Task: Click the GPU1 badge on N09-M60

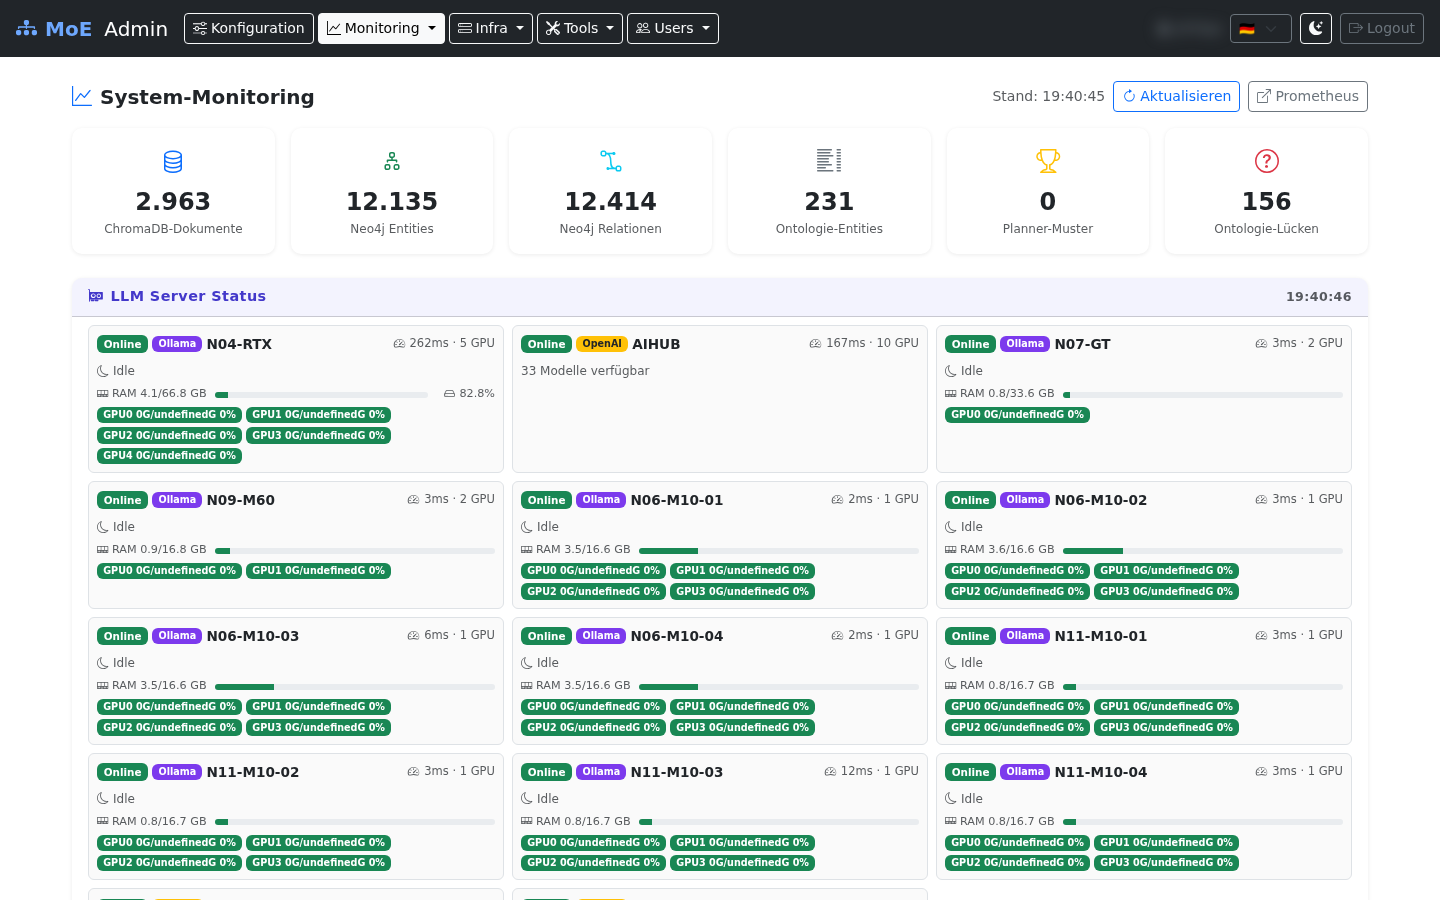Action: (x=319, y=571)
